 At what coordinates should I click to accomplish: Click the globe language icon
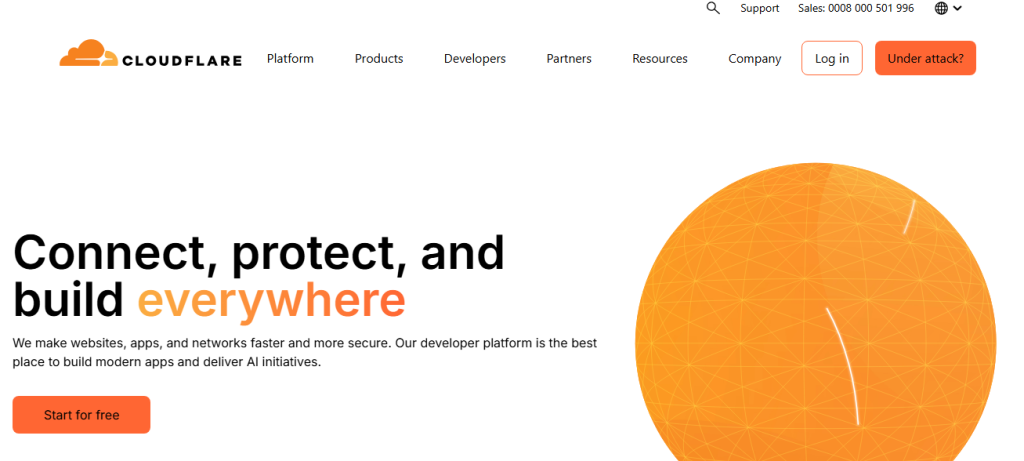coord(941,8)
